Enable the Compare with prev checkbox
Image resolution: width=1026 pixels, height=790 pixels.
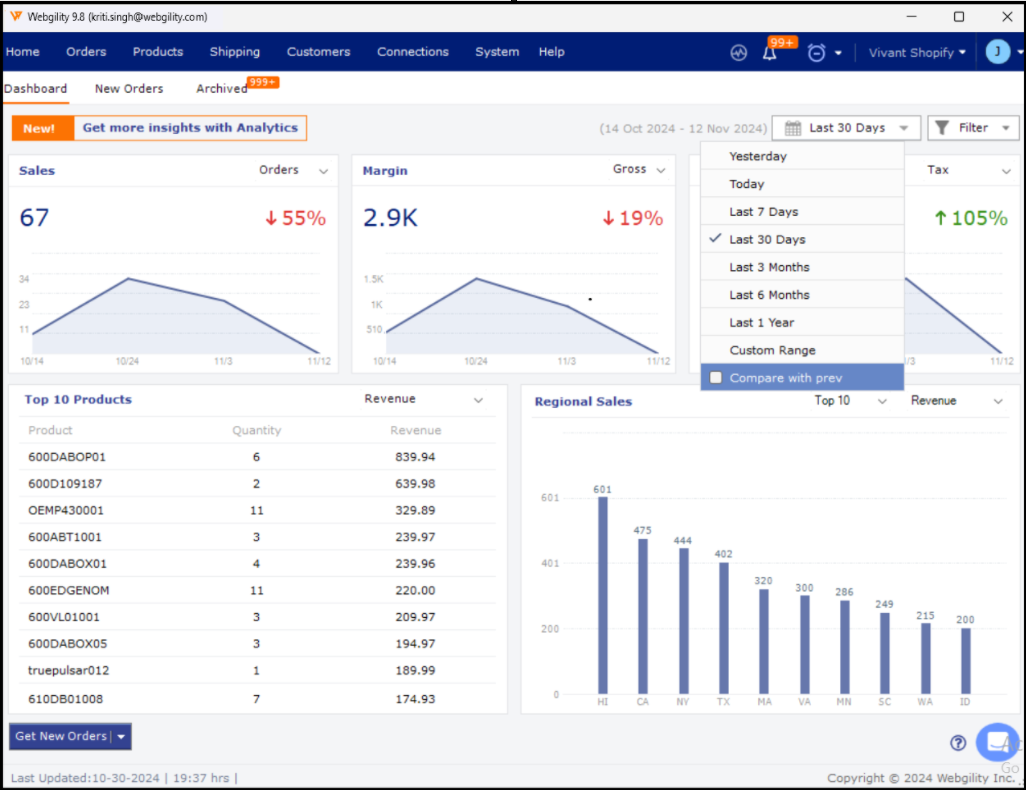coord(716,378)
